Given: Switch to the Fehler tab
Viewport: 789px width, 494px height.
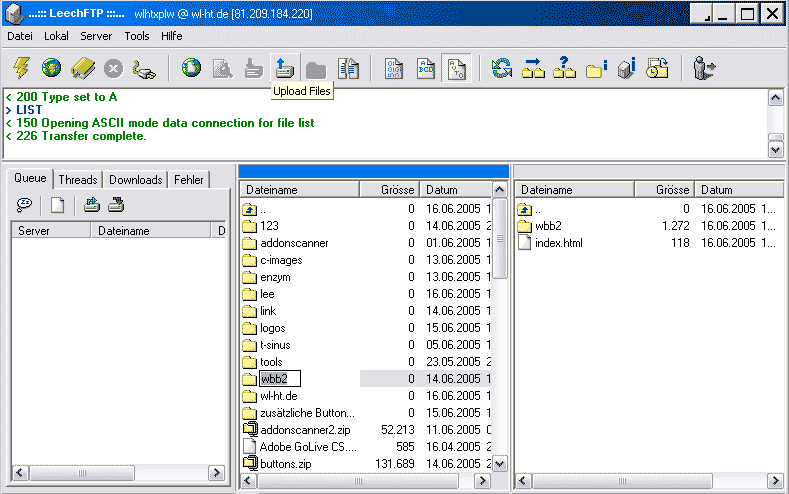Looking at the screenshot, I should tap(189, 180).
